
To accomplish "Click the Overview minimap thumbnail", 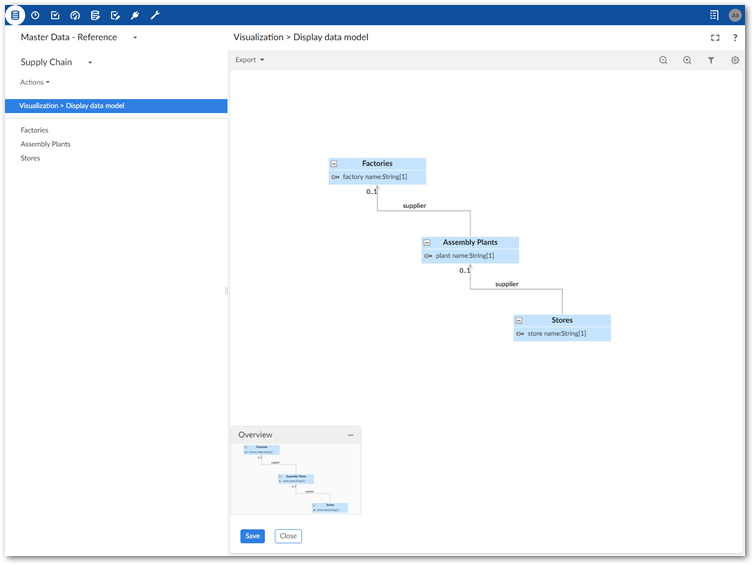I will 296,478.
